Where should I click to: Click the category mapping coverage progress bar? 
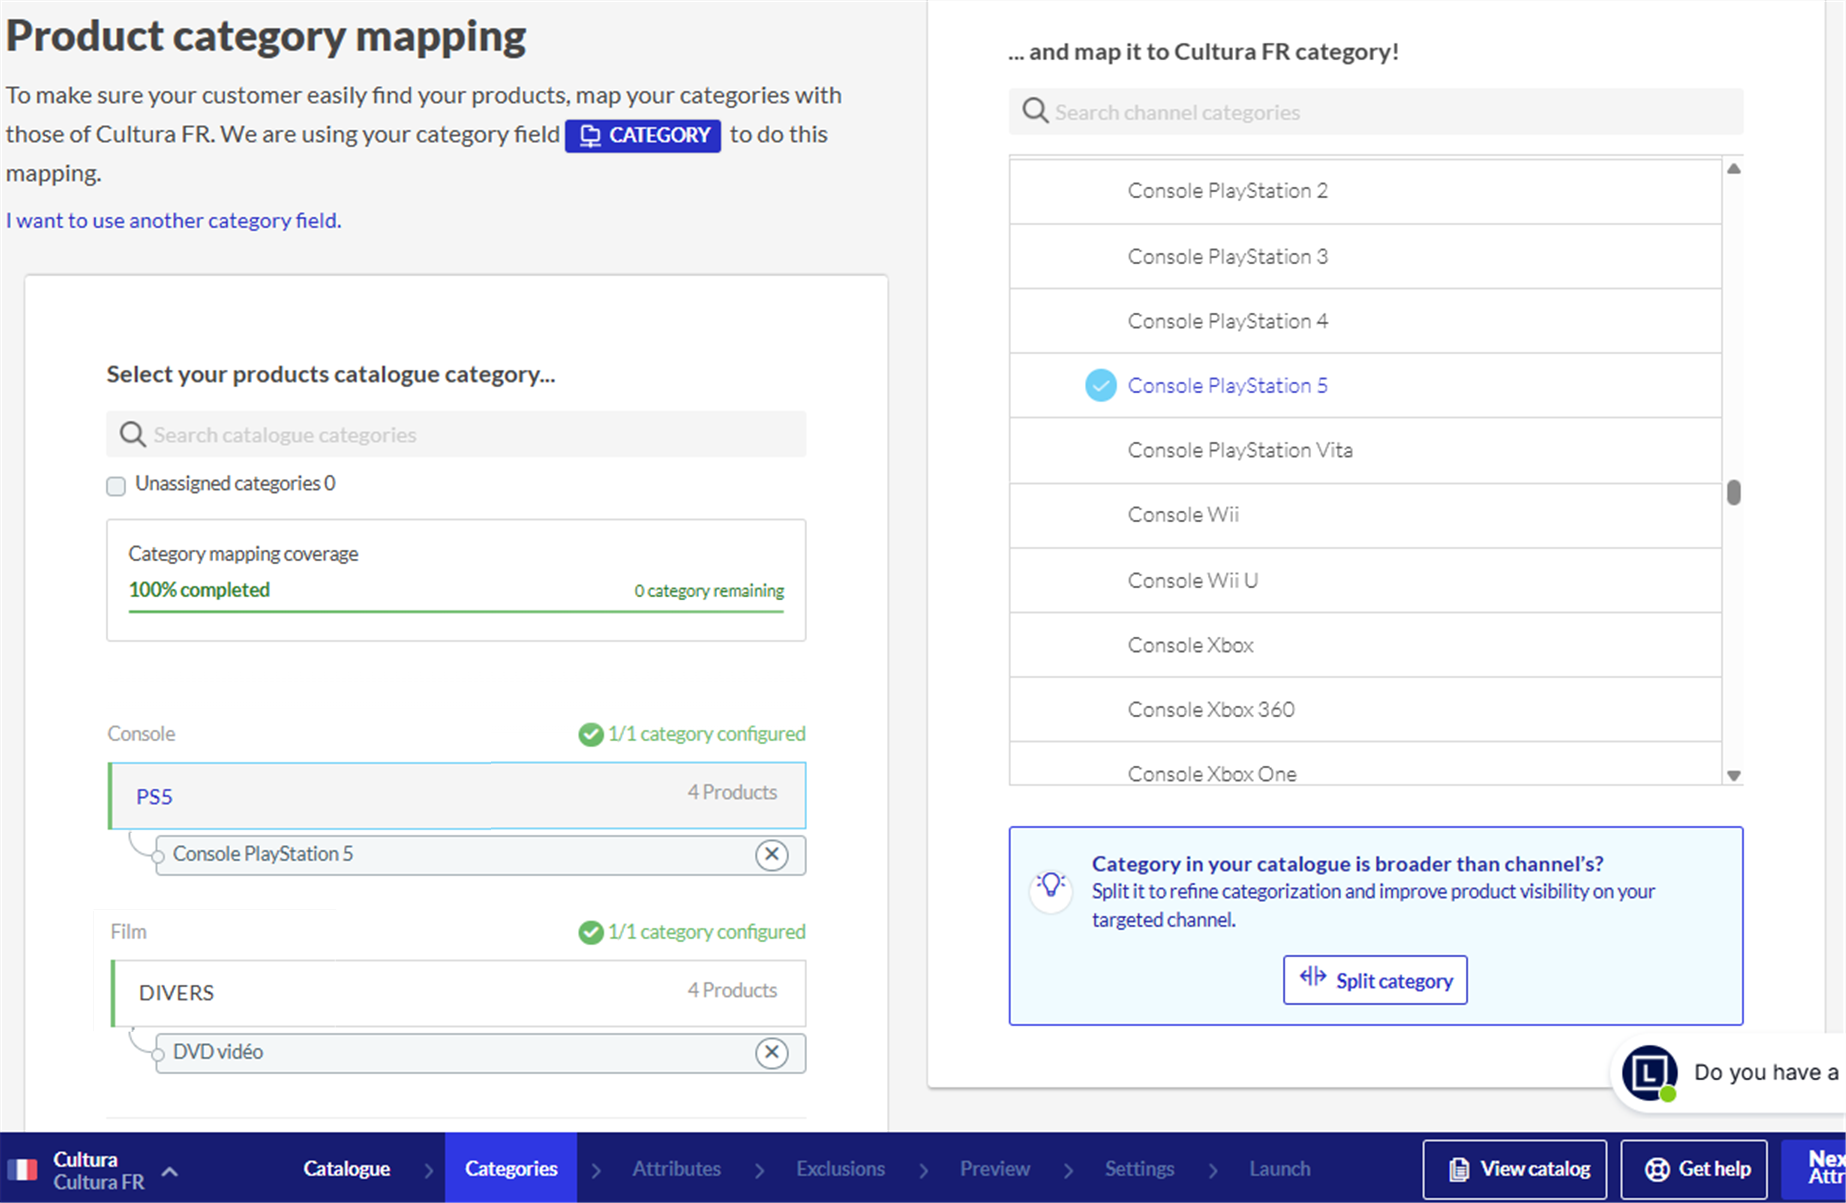tap(456, 610)
